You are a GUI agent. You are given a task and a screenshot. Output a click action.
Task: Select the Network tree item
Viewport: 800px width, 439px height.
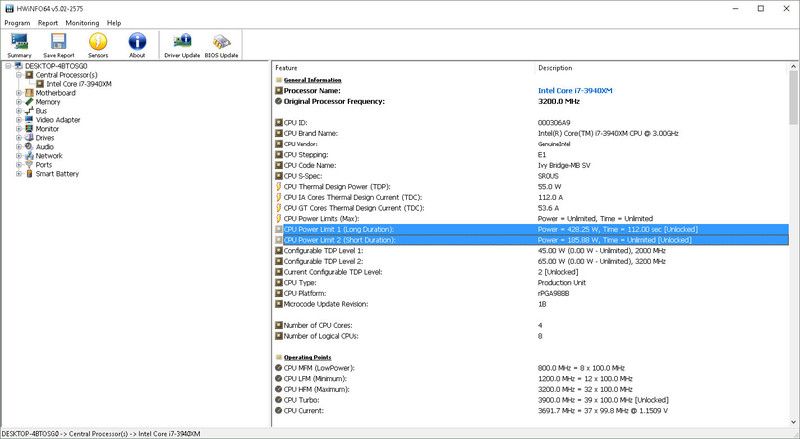[49, 156]
